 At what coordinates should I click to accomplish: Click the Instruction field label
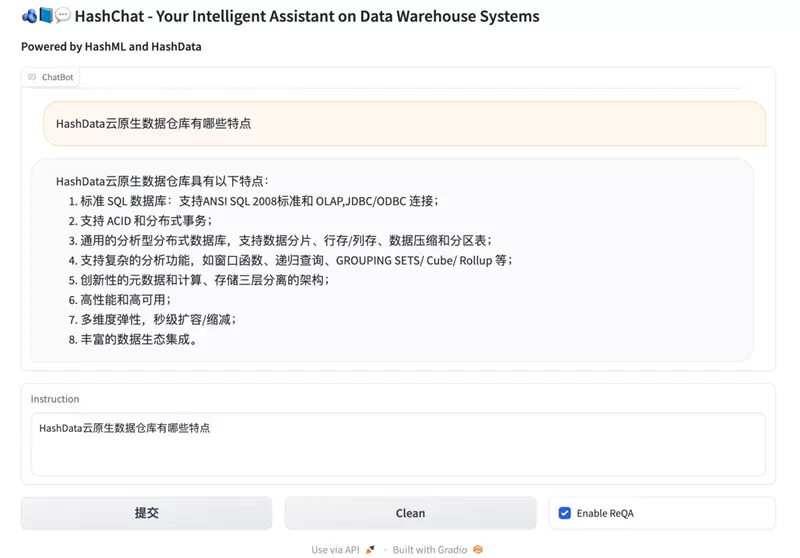coord(55,399)
